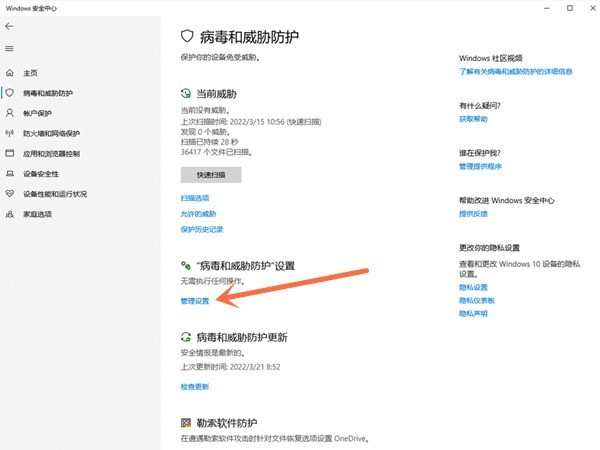Start a scan with 快速扫描 button
The image size is (600, 450).
pos(211,175)
